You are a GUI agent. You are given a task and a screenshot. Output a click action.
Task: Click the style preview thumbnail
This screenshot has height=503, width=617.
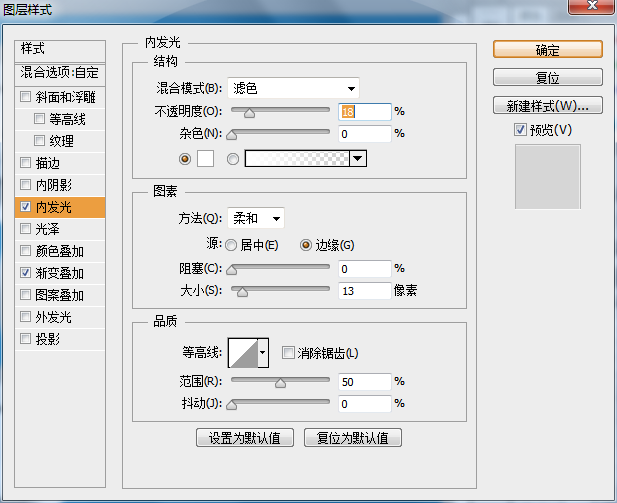point(548,177)
